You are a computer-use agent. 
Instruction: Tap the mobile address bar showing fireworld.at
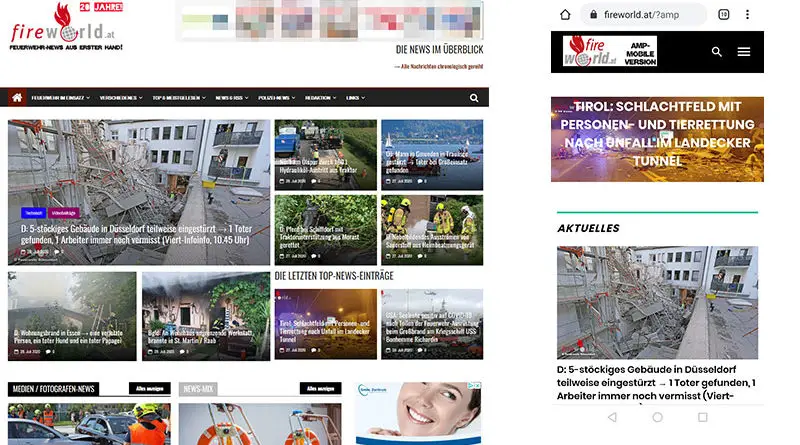[650, 15]
